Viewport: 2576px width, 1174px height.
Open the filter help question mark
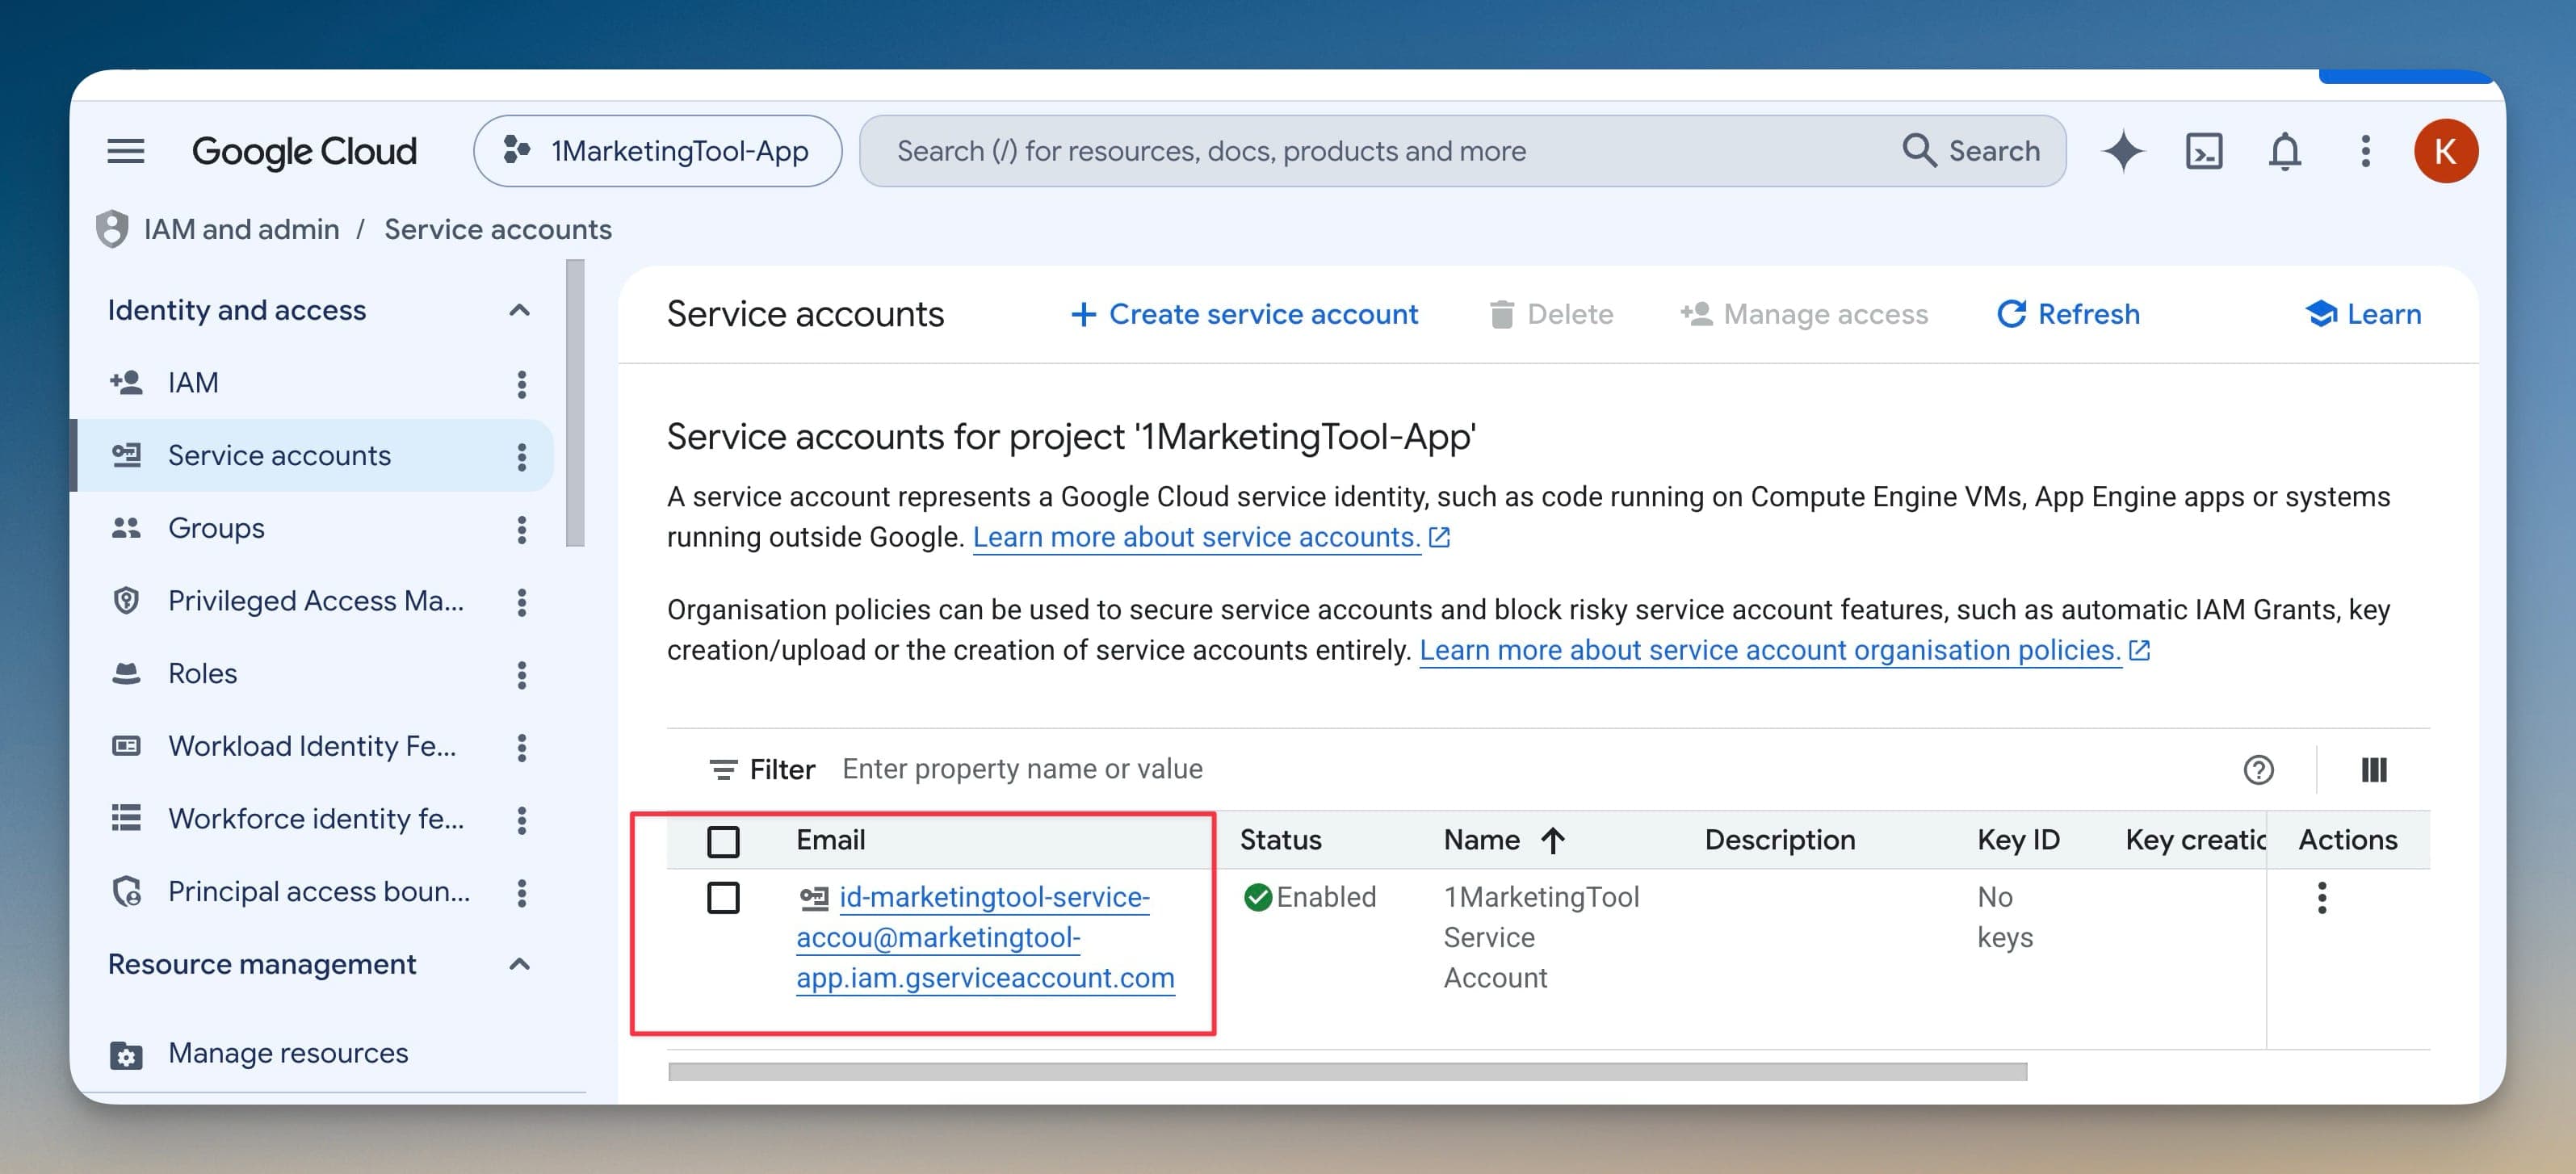coord(2258,769)
